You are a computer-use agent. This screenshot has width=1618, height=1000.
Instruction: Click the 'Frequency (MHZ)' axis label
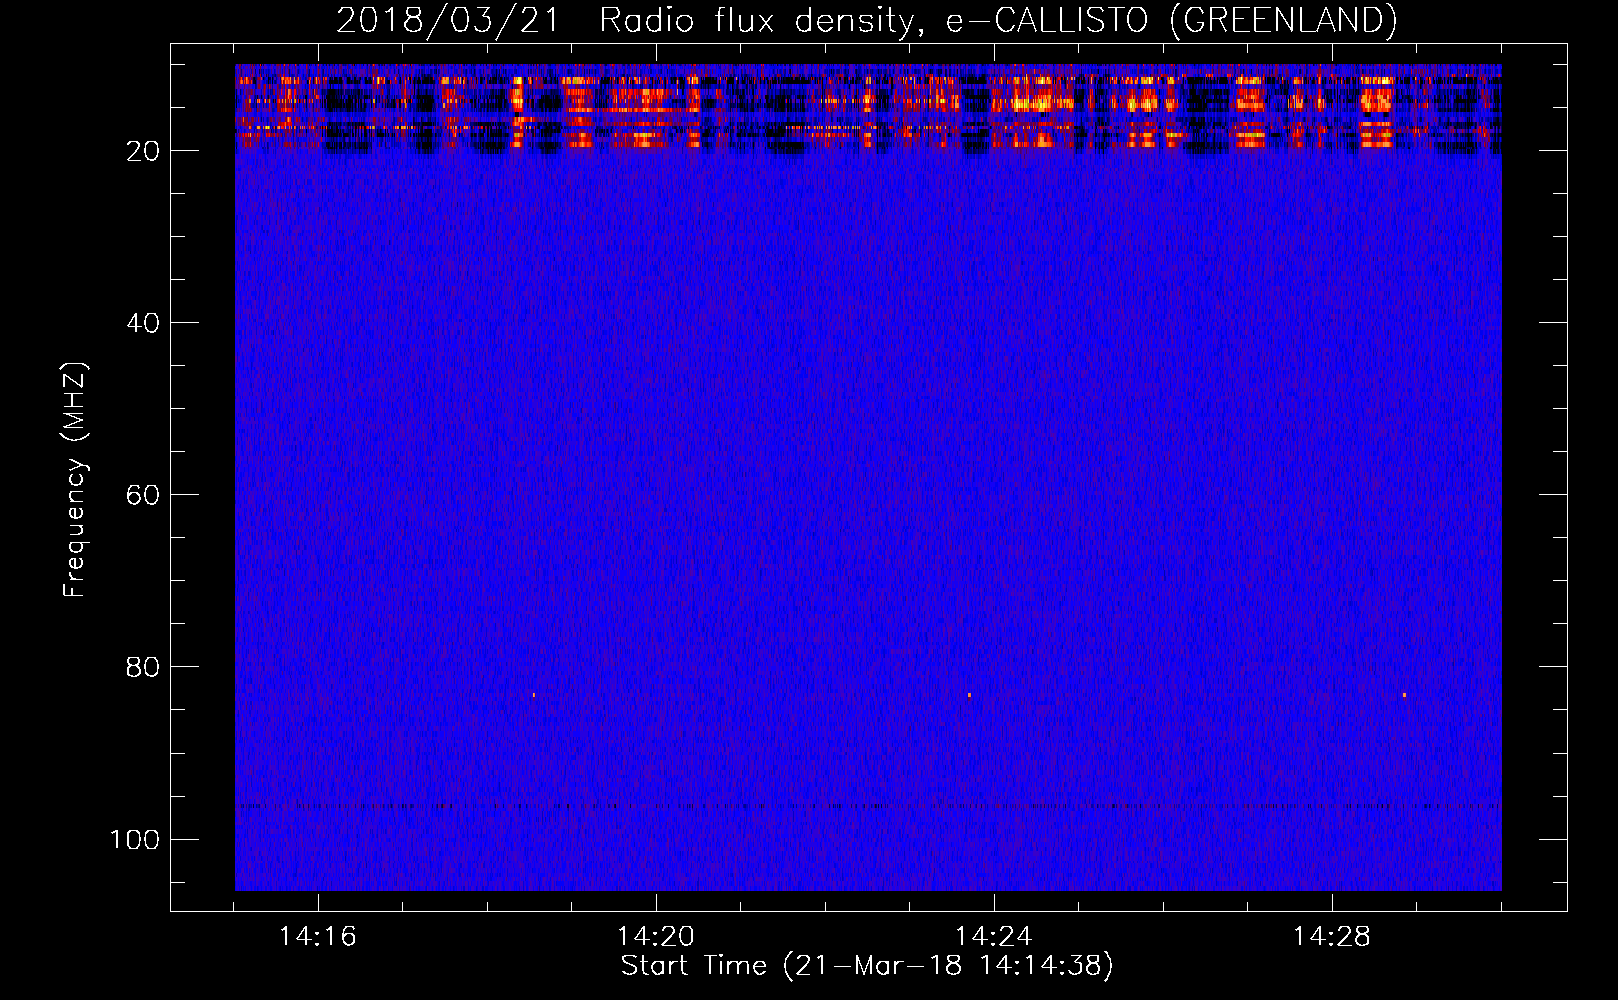(x=75, y=479)
